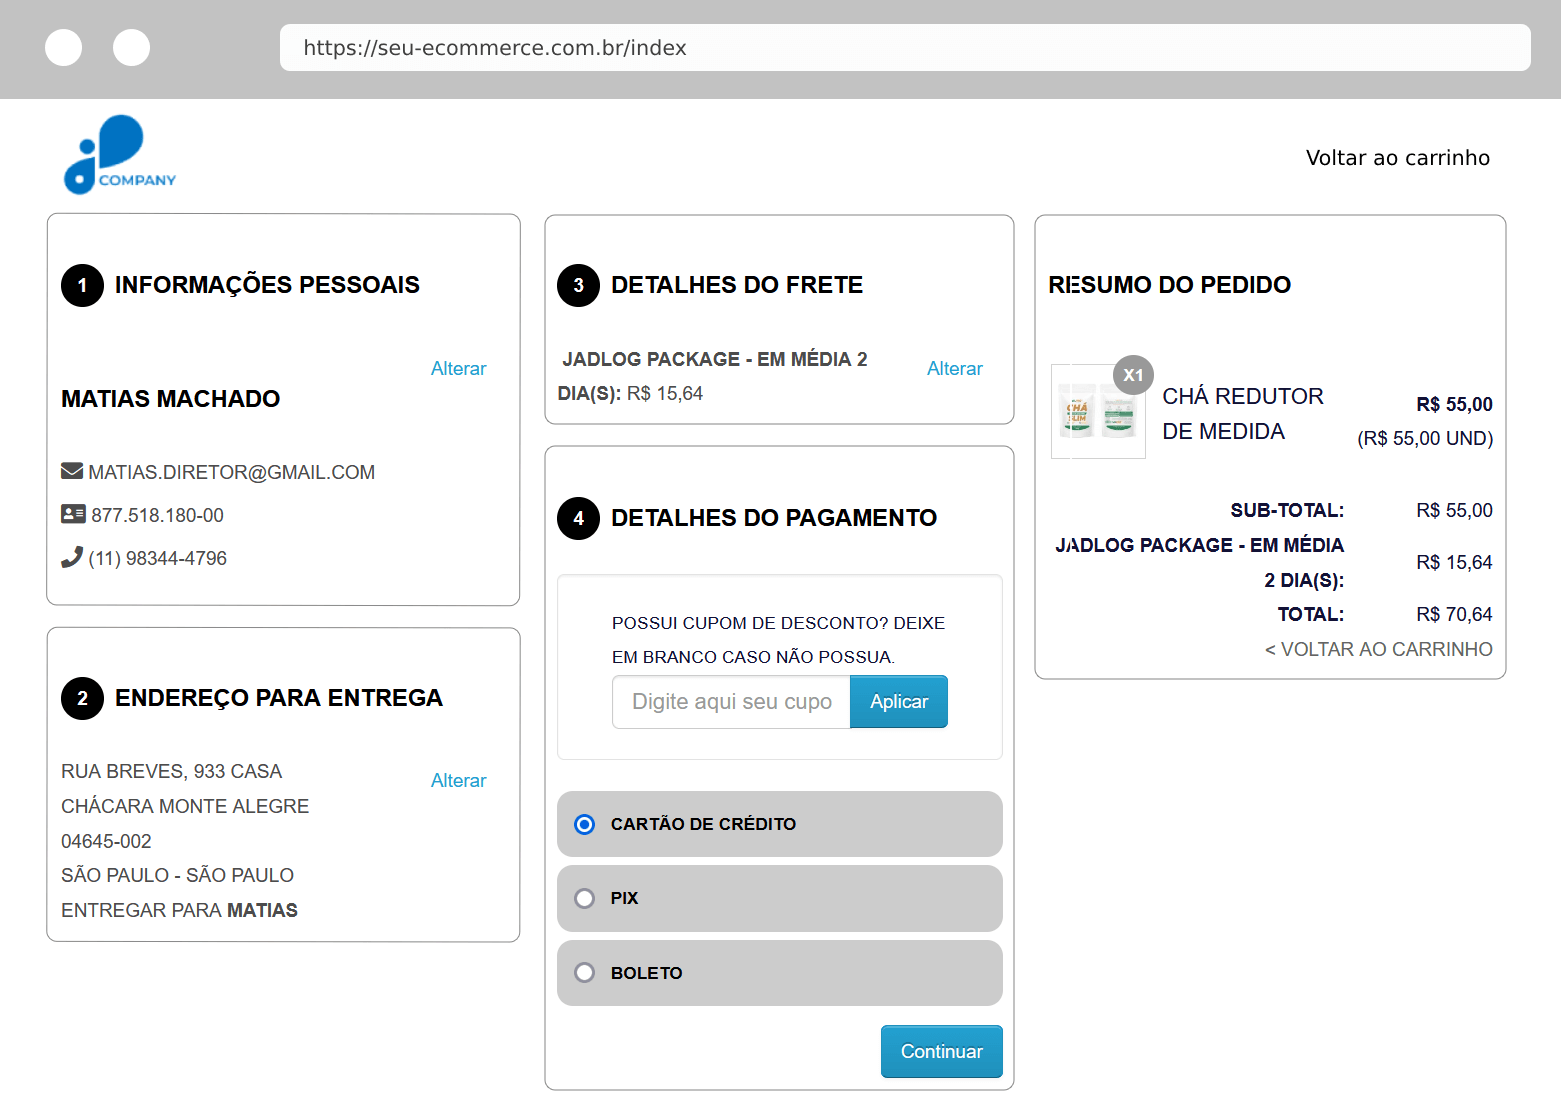Apply the discount coupon
Viewport: 1561px width, 1108px height.
(x=898, y=702)
